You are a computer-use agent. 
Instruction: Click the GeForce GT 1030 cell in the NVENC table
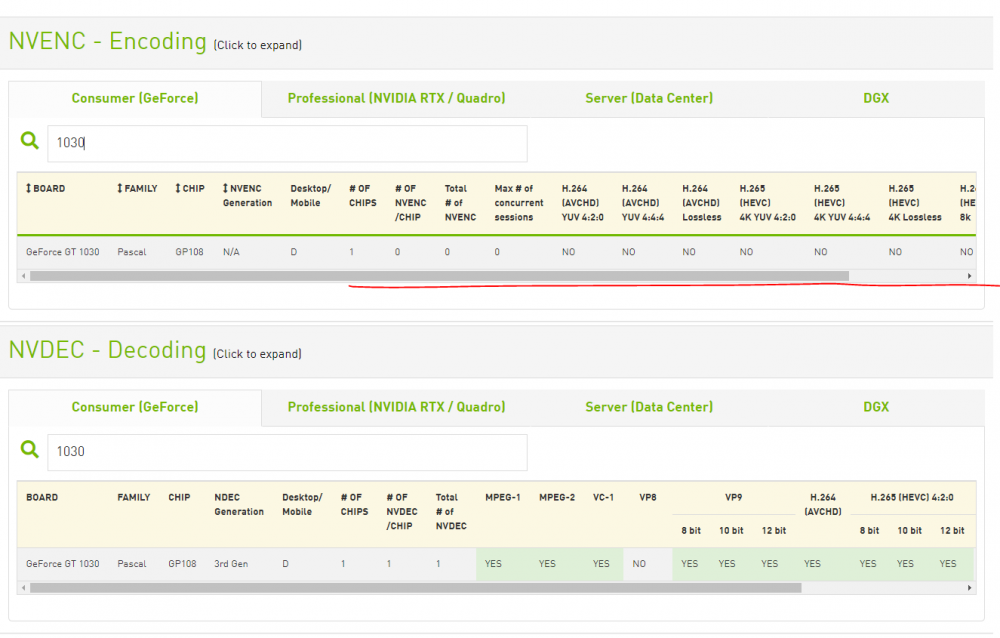click(x=62, y=252)
